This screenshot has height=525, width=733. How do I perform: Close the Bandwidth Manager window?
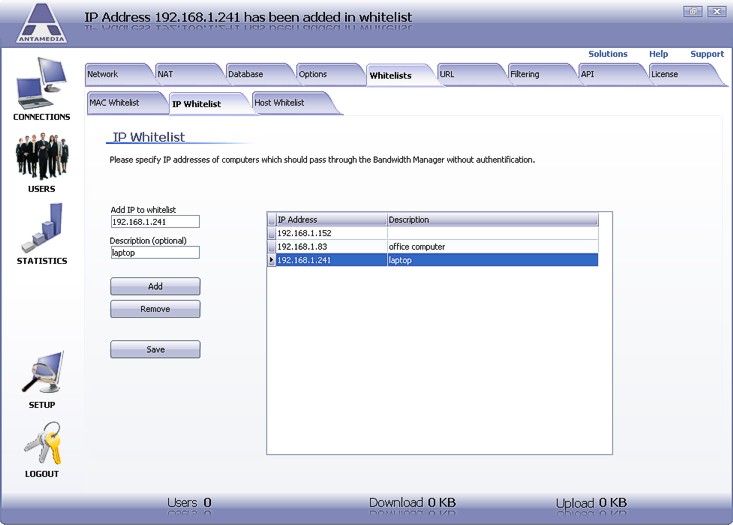(x=716, y=11)
